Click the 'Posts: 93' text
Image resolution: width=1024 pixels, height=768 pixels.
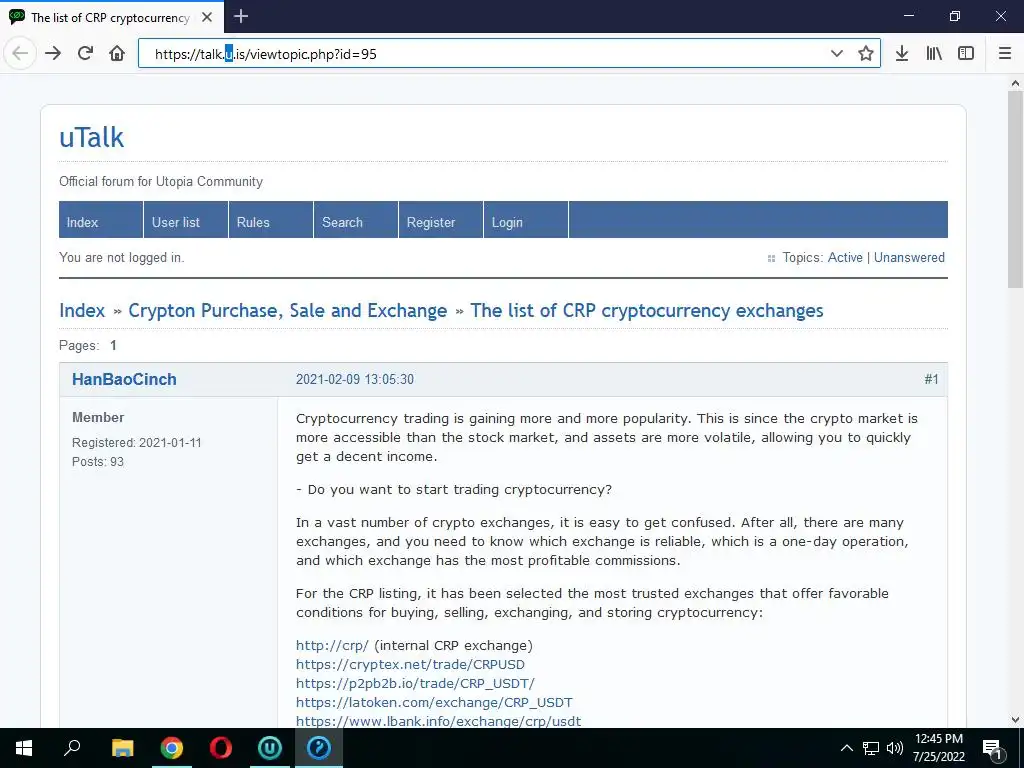pos(98,462)
